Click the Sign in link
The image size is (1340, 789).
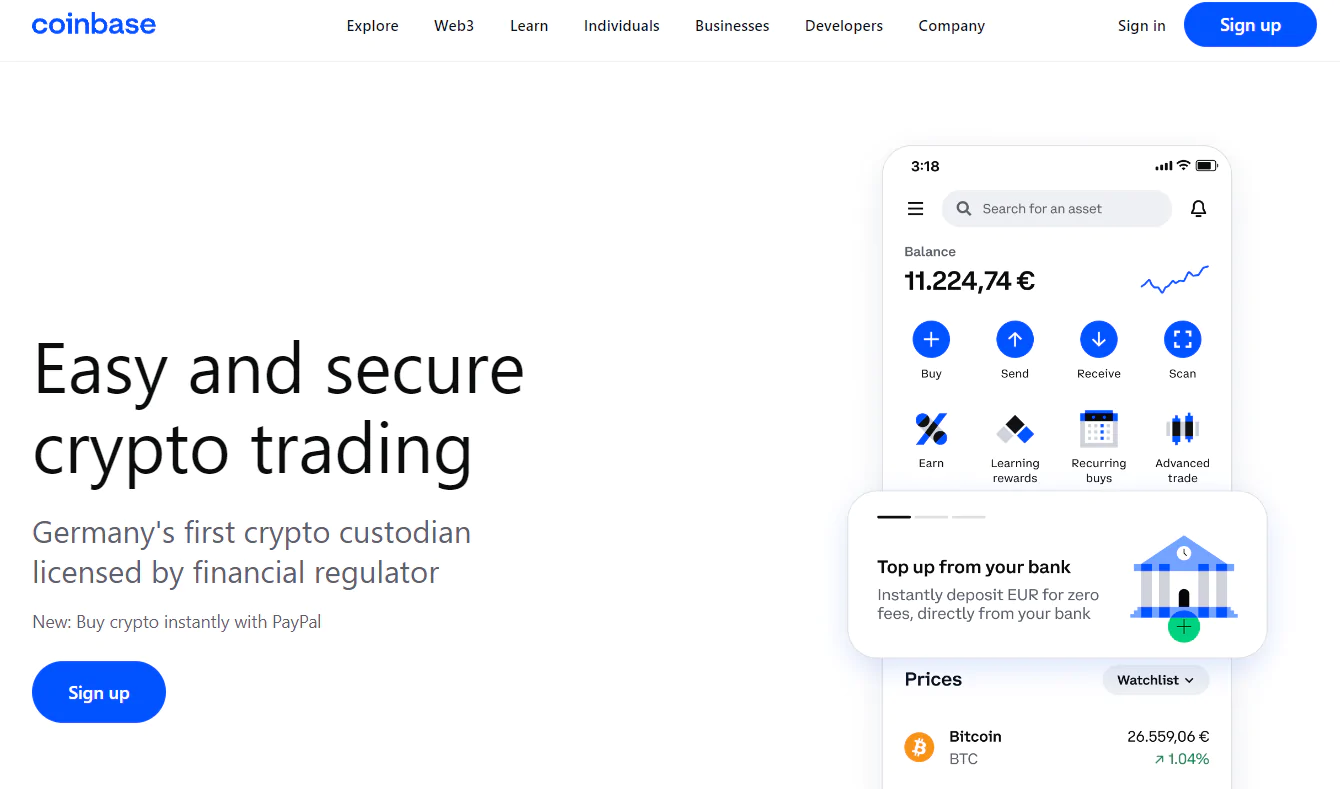[1142, 26]
